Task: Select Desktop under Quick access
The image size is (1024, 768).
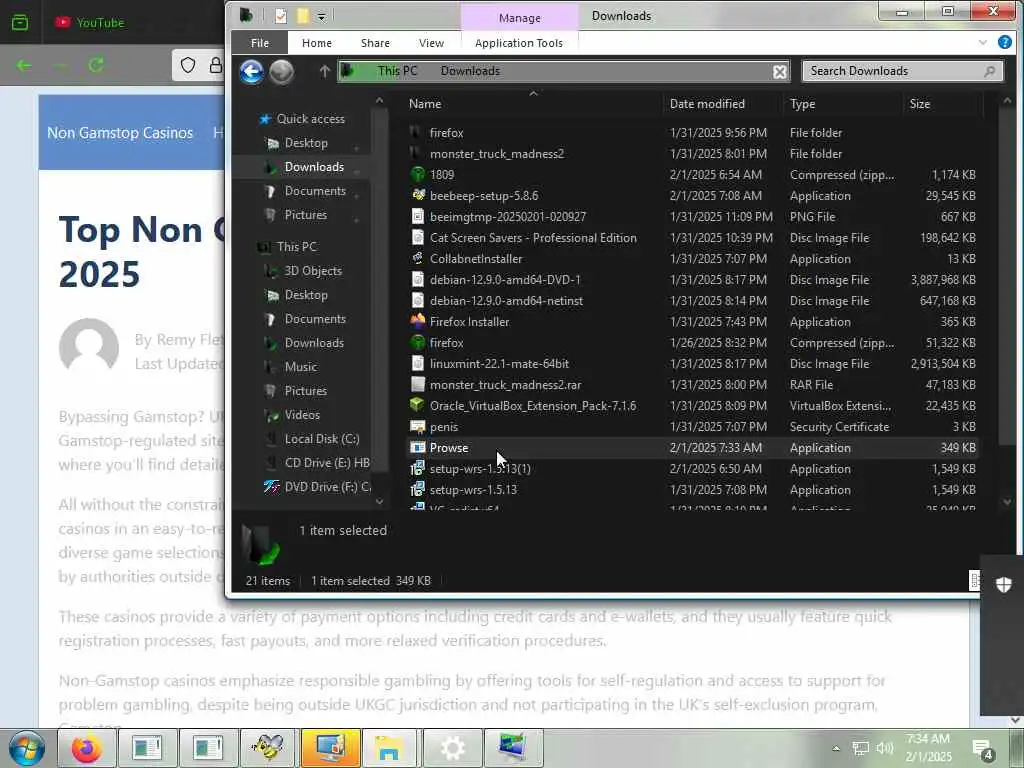Action: tap(306, 143)
